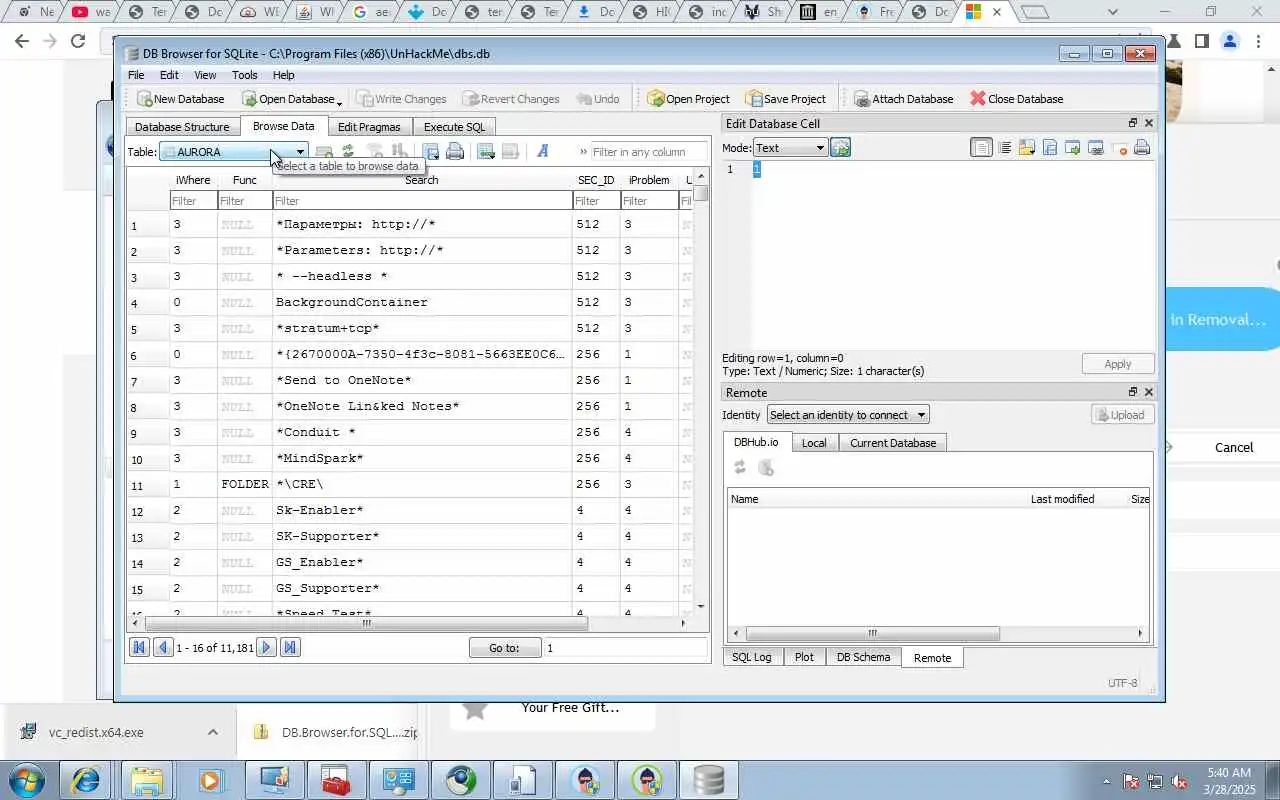Click the print table data icon
The image size is (1280, 800).
455,151
